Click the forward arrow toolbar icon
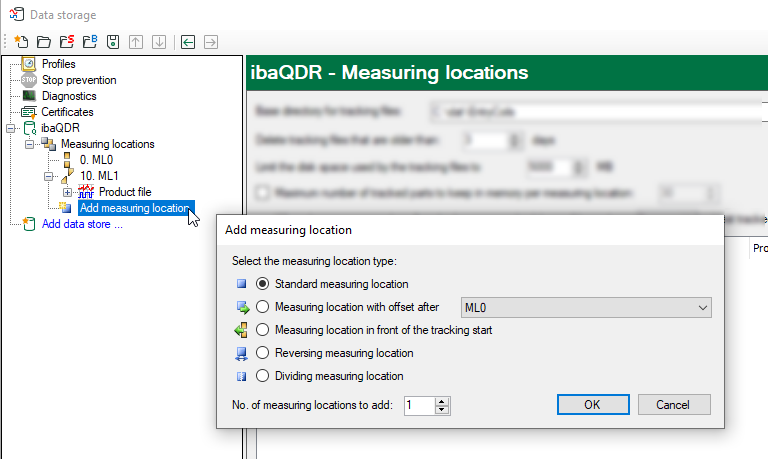Viewport: 768px width, 459px height. pos(211,42)
